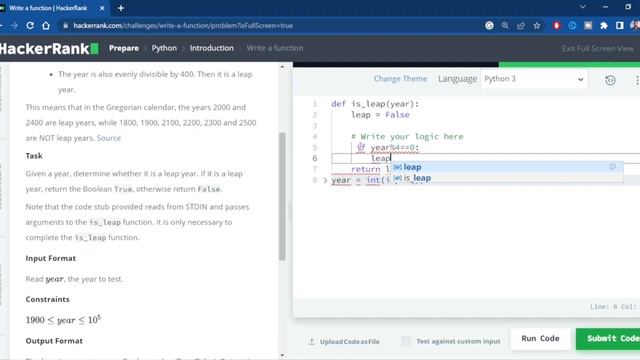Click the reset code history icon

(x=610, y=80)
